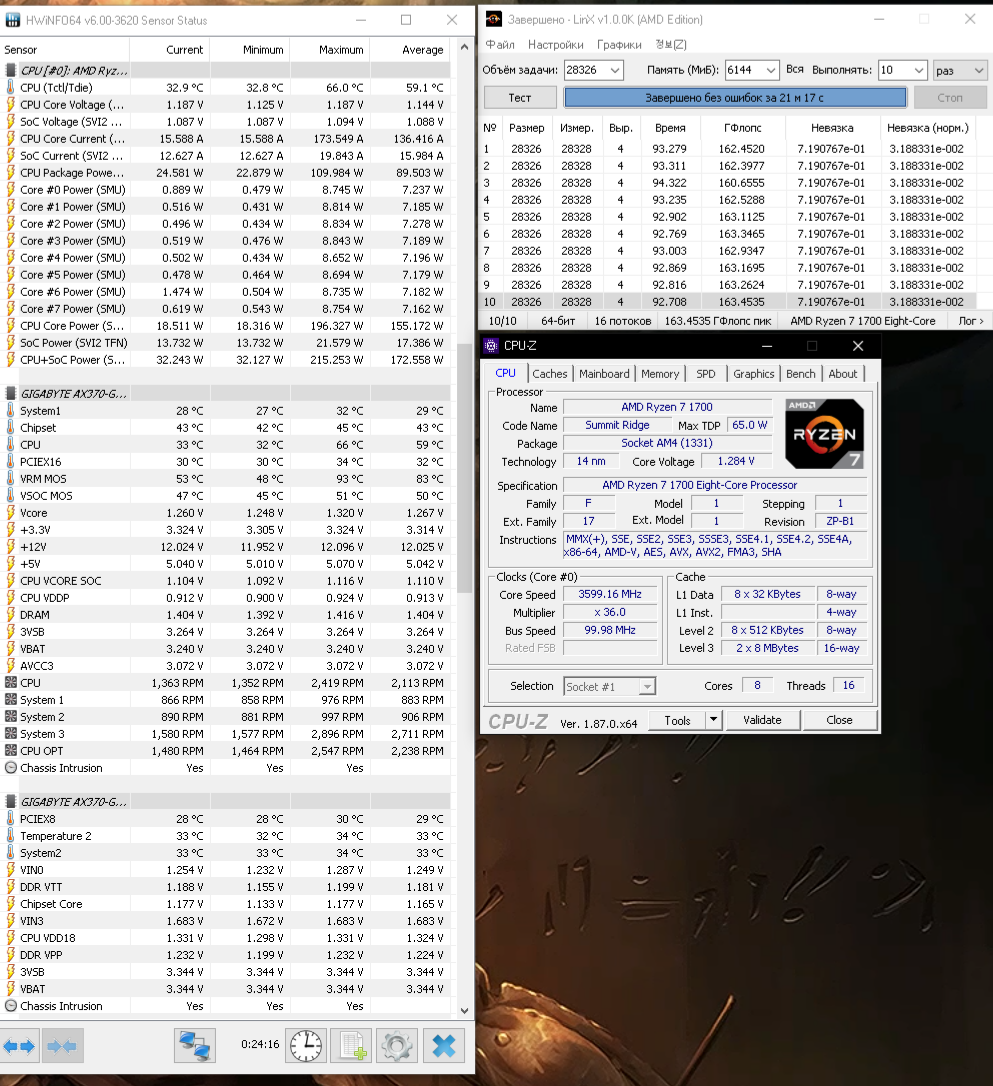Switch to CPU-Z Caches tab
This screenshot has width=993, height=1086.
click(x=550, y=374)
